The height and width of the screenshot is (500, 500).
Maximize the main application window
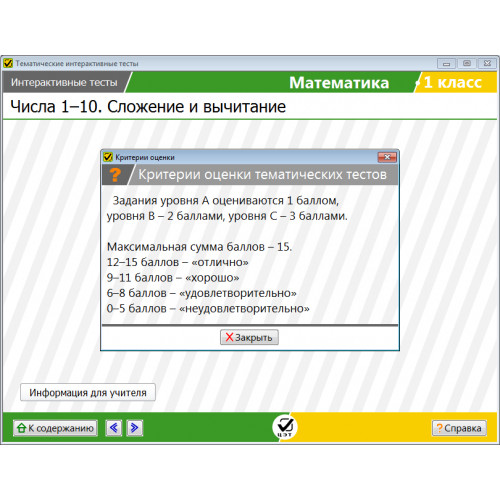point(467,63)
